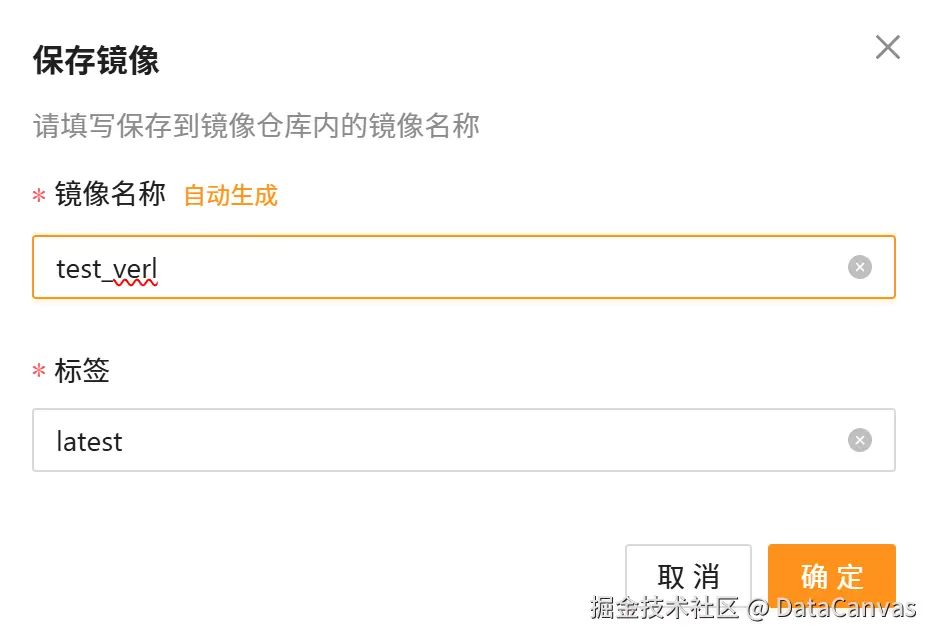Click the latest text in the tag field
This screenshot has width=936, height=641.
tap(90, 441)
